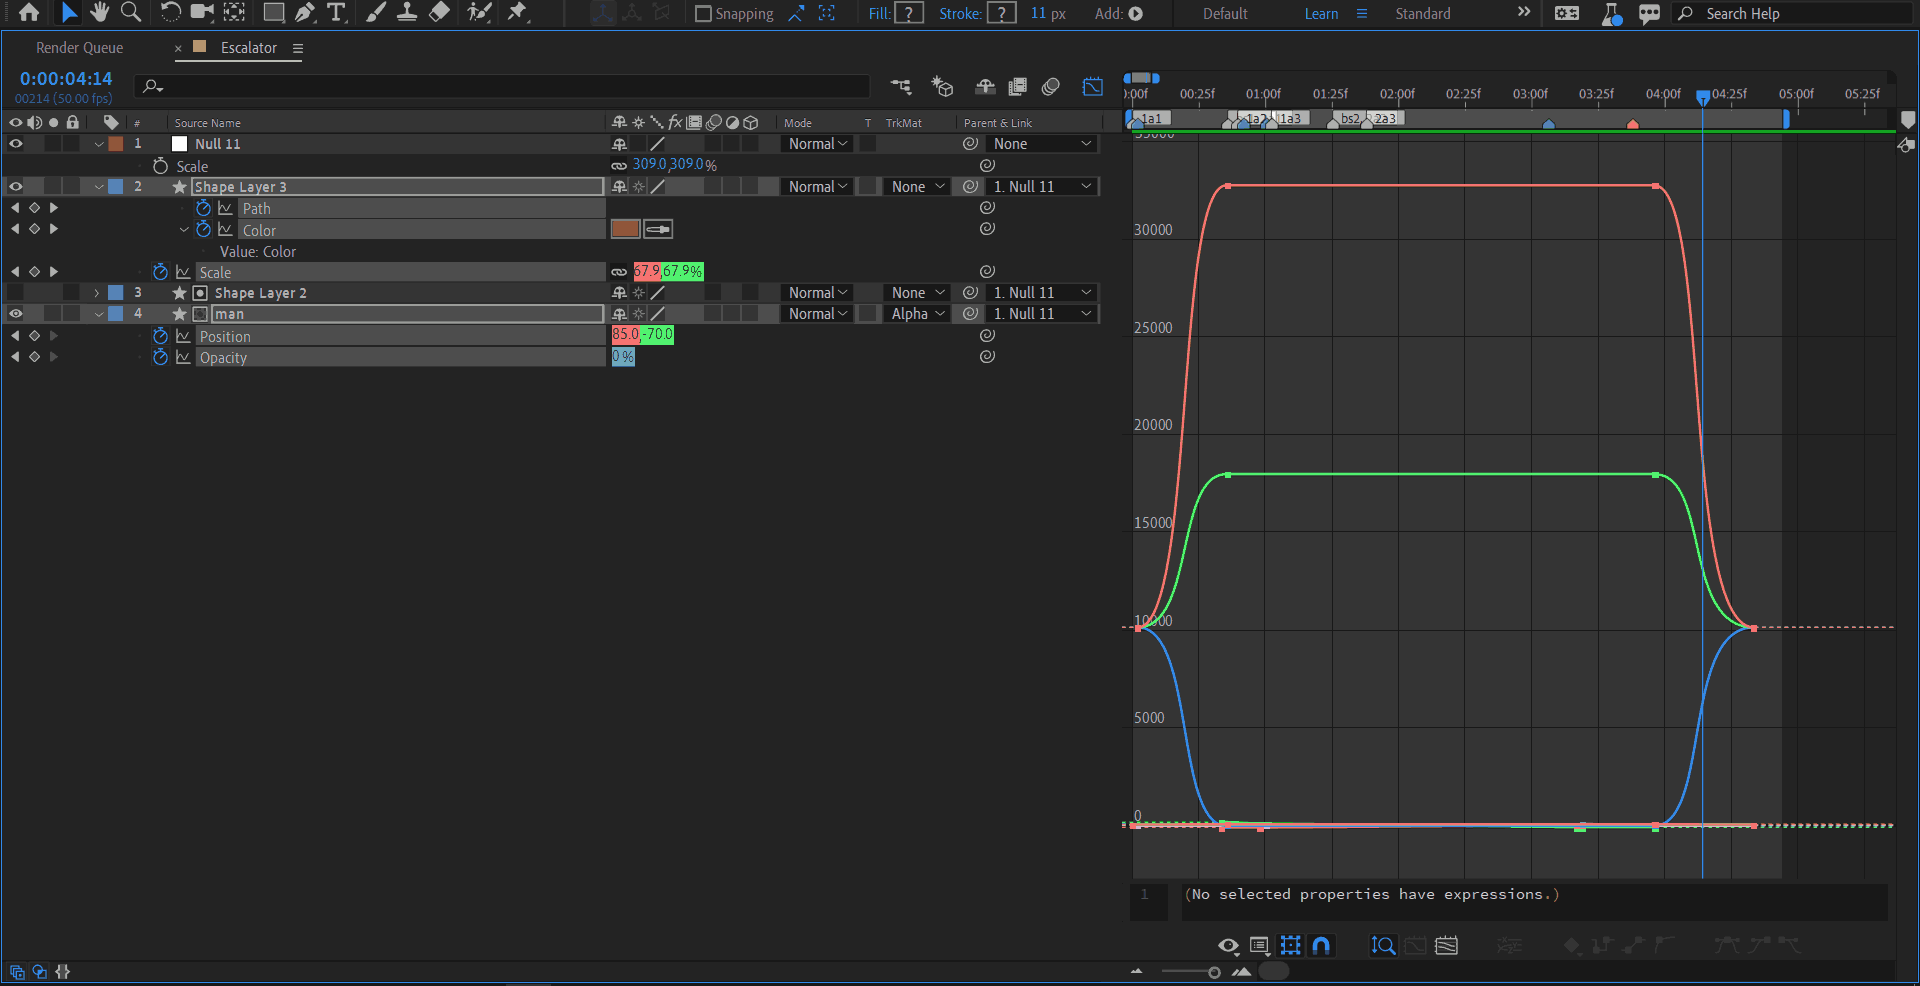Toggle the Opacity stopwatch on man layer
Screen dimensions: 1920x986
160,357
